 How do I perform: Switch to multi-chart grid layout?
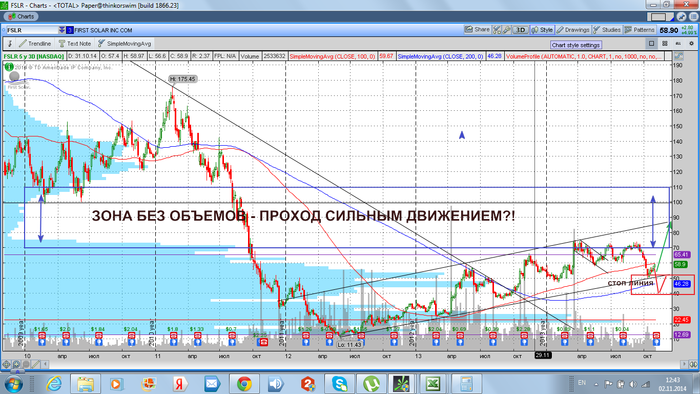(x=665, y=43)
